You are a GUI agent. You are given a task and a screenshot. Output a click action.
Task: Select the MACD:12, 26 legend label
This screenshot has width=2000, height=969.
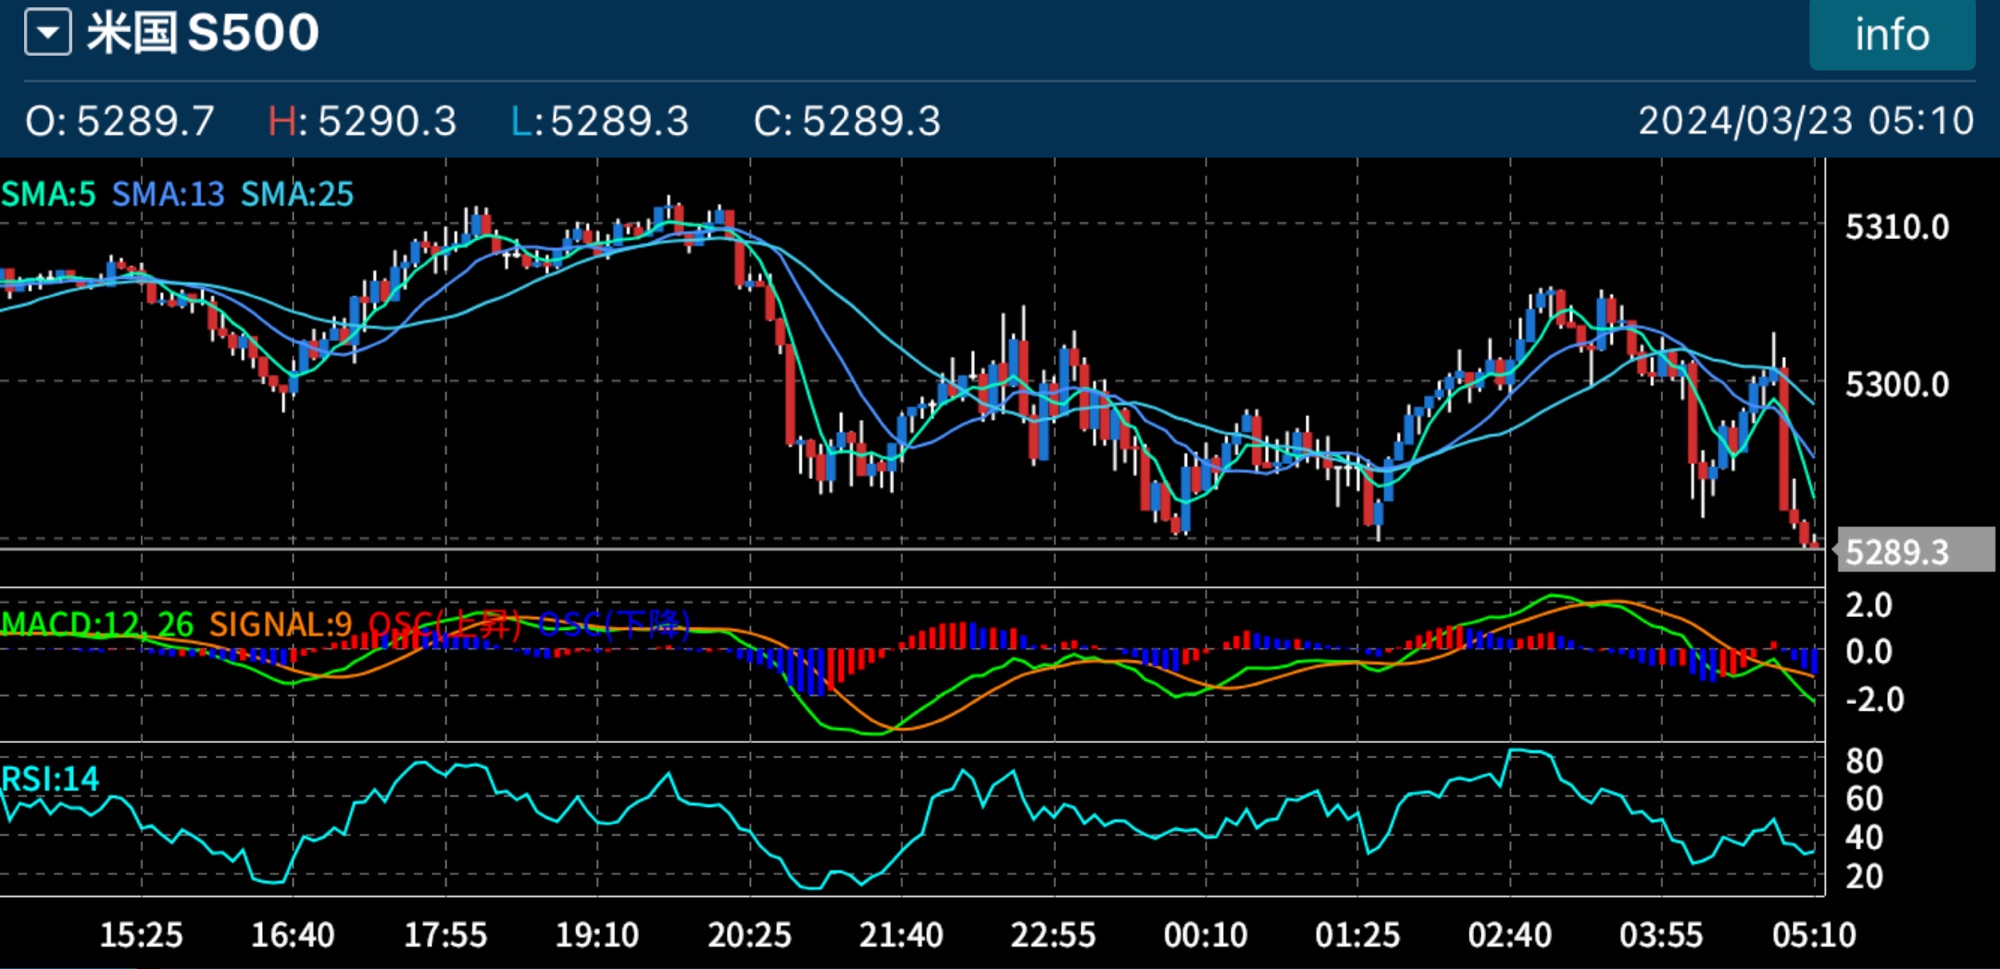(x=97, y=624)
